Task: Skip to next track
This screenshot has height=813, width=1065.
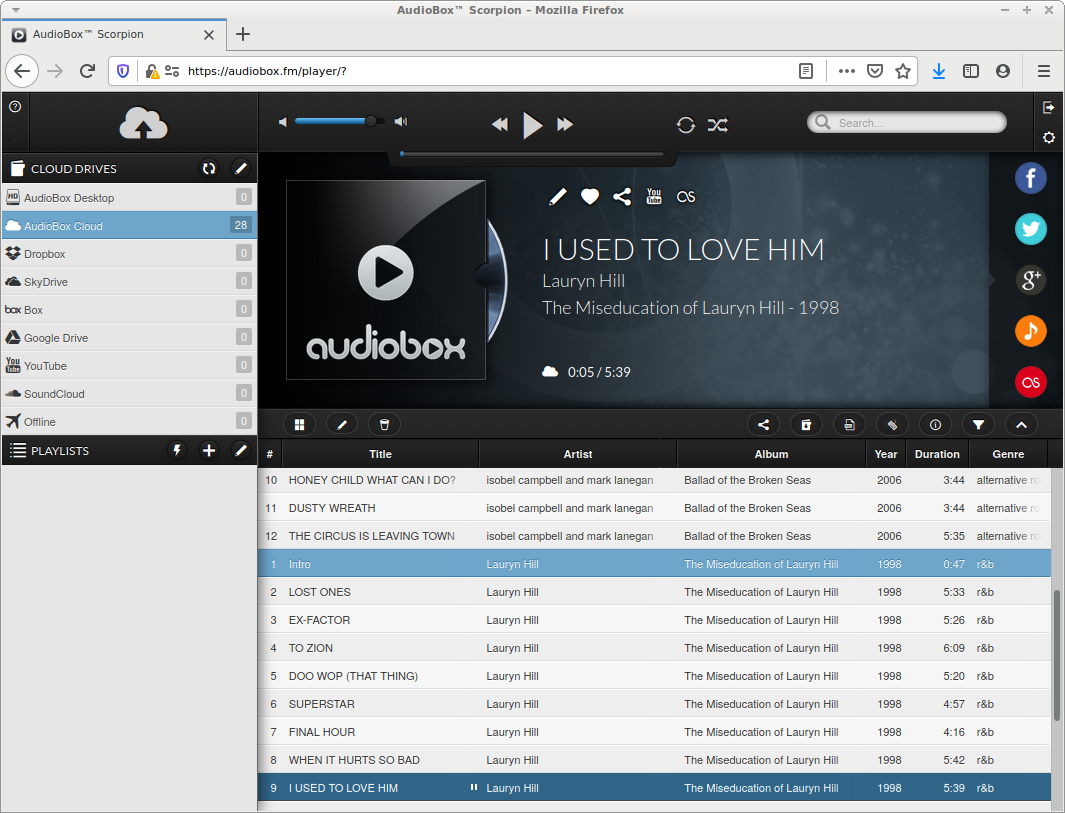Action: coord(565,124)
